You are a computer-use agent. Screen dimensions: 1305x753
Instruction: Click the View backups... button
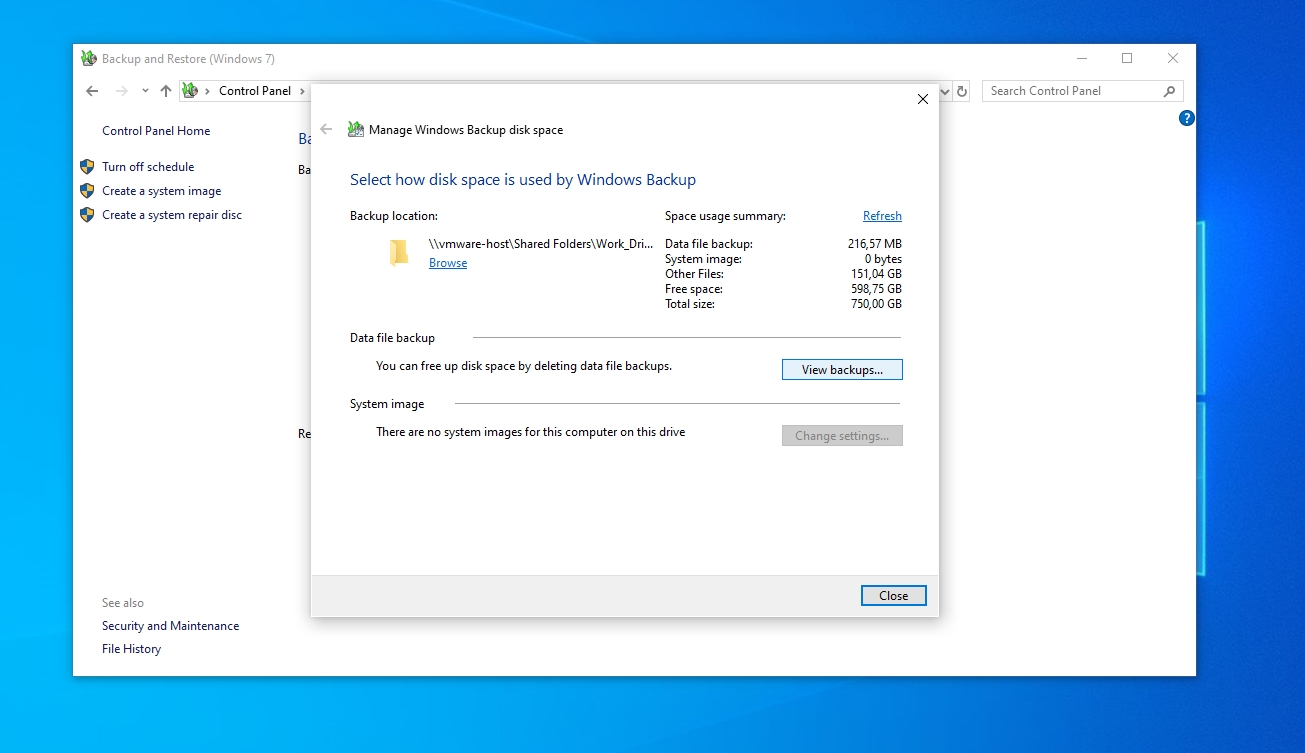click(842, 370)
